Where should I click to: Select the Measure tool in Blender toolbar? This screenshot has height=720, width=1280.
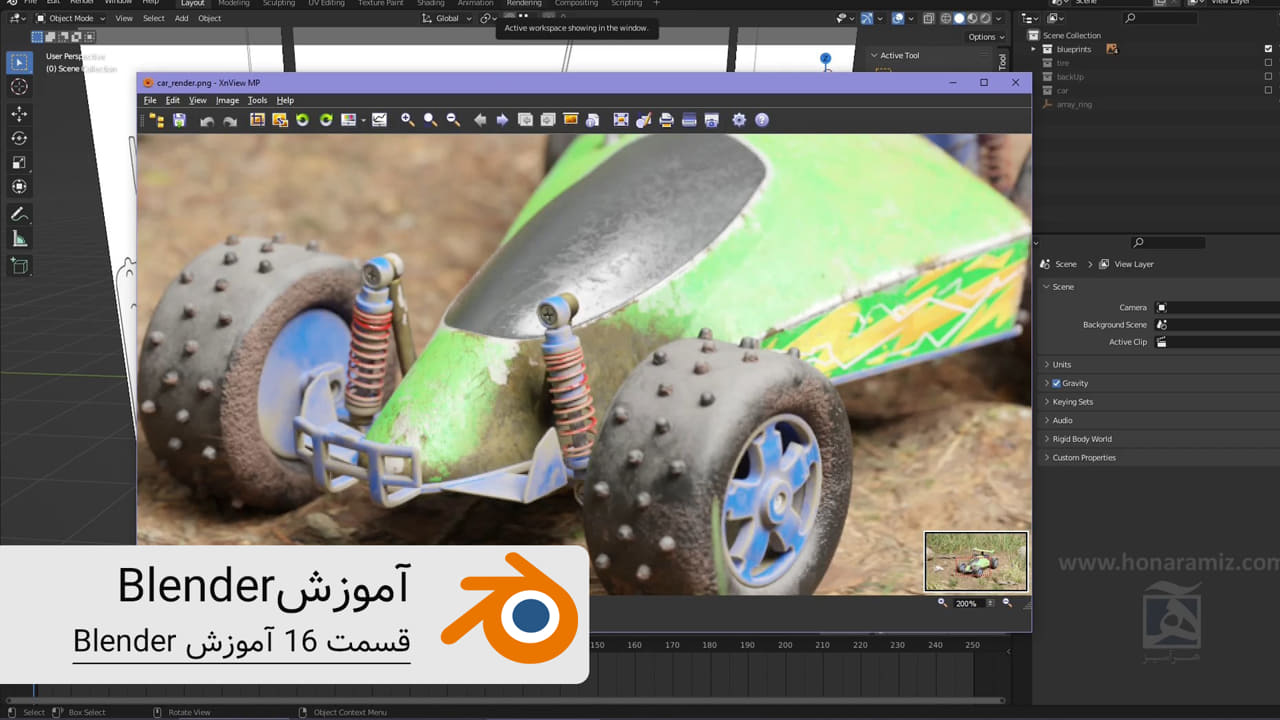pos(19,238)
